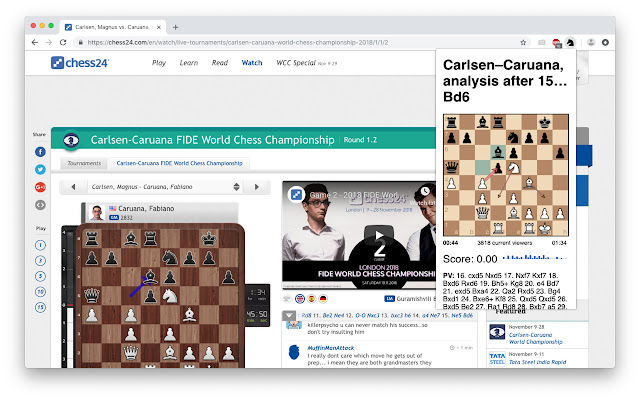Click the Tata Steel logo thumbnail in Featured
This screenshot has height=400, width=640.
click(497, 359)
